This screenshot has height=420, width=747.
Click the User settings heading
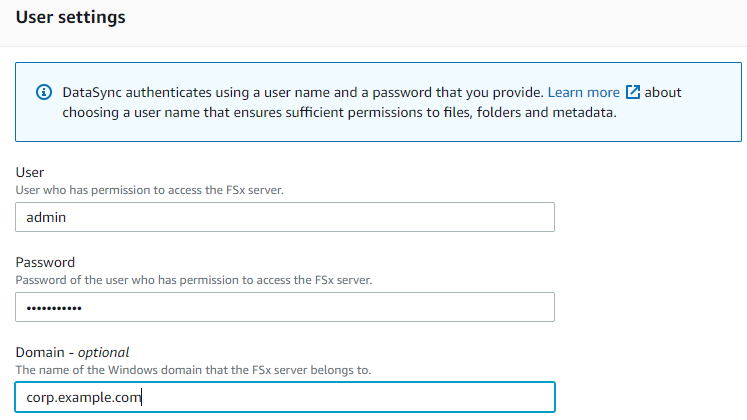pyautogui.click(x=71, y=17)
